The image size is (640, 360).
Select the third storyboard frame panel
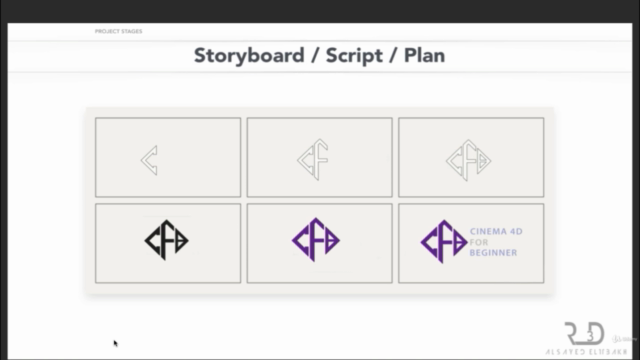(x=471, y=158)
